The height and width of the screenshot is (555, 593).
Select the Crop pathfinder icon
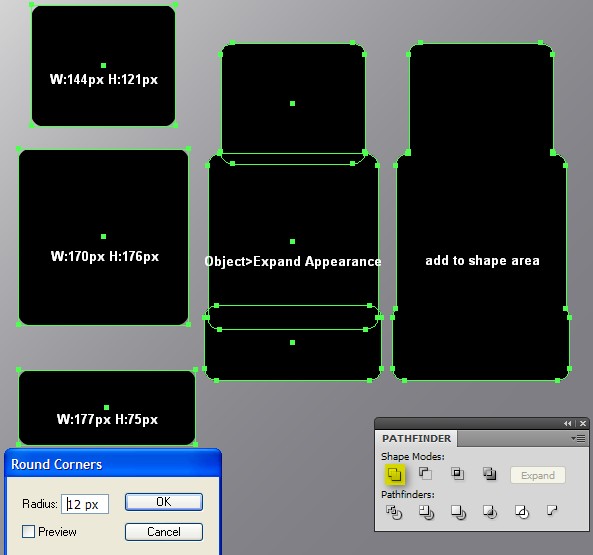490,512
